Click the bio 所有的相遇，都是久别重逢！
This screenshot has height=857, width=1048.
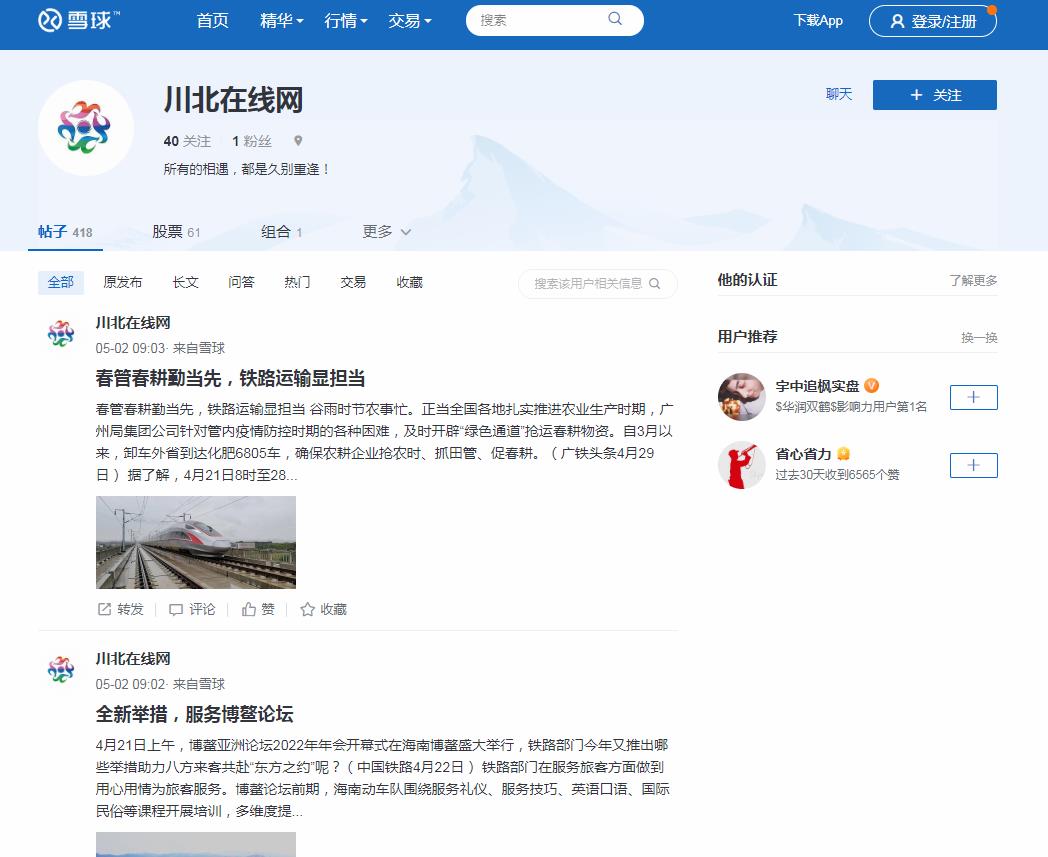247,169
